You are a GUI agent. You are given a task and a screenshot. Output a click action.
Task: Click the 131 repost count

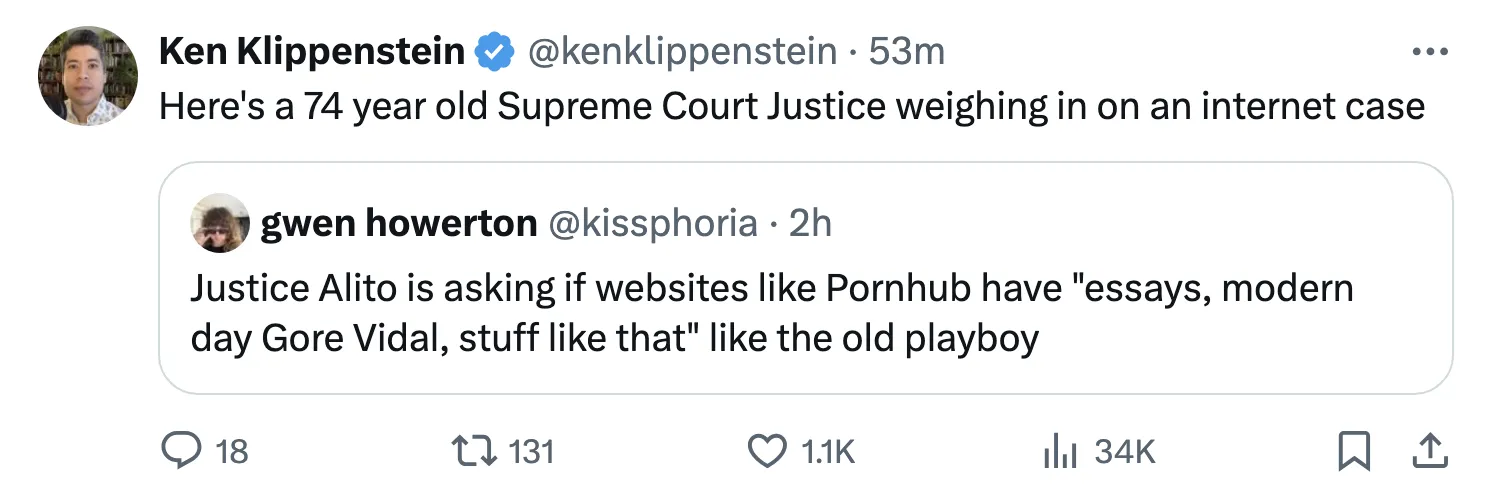[x=531, y=452]
